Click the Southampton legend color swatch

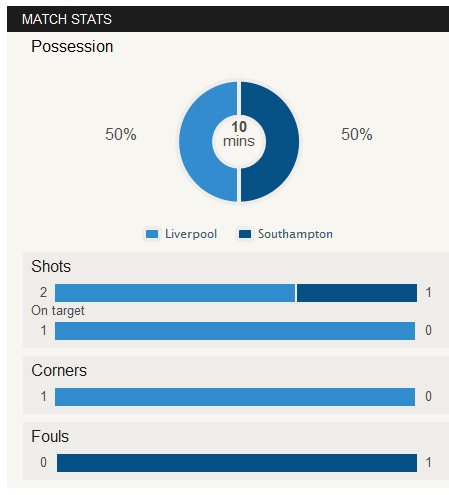(245, 234)
